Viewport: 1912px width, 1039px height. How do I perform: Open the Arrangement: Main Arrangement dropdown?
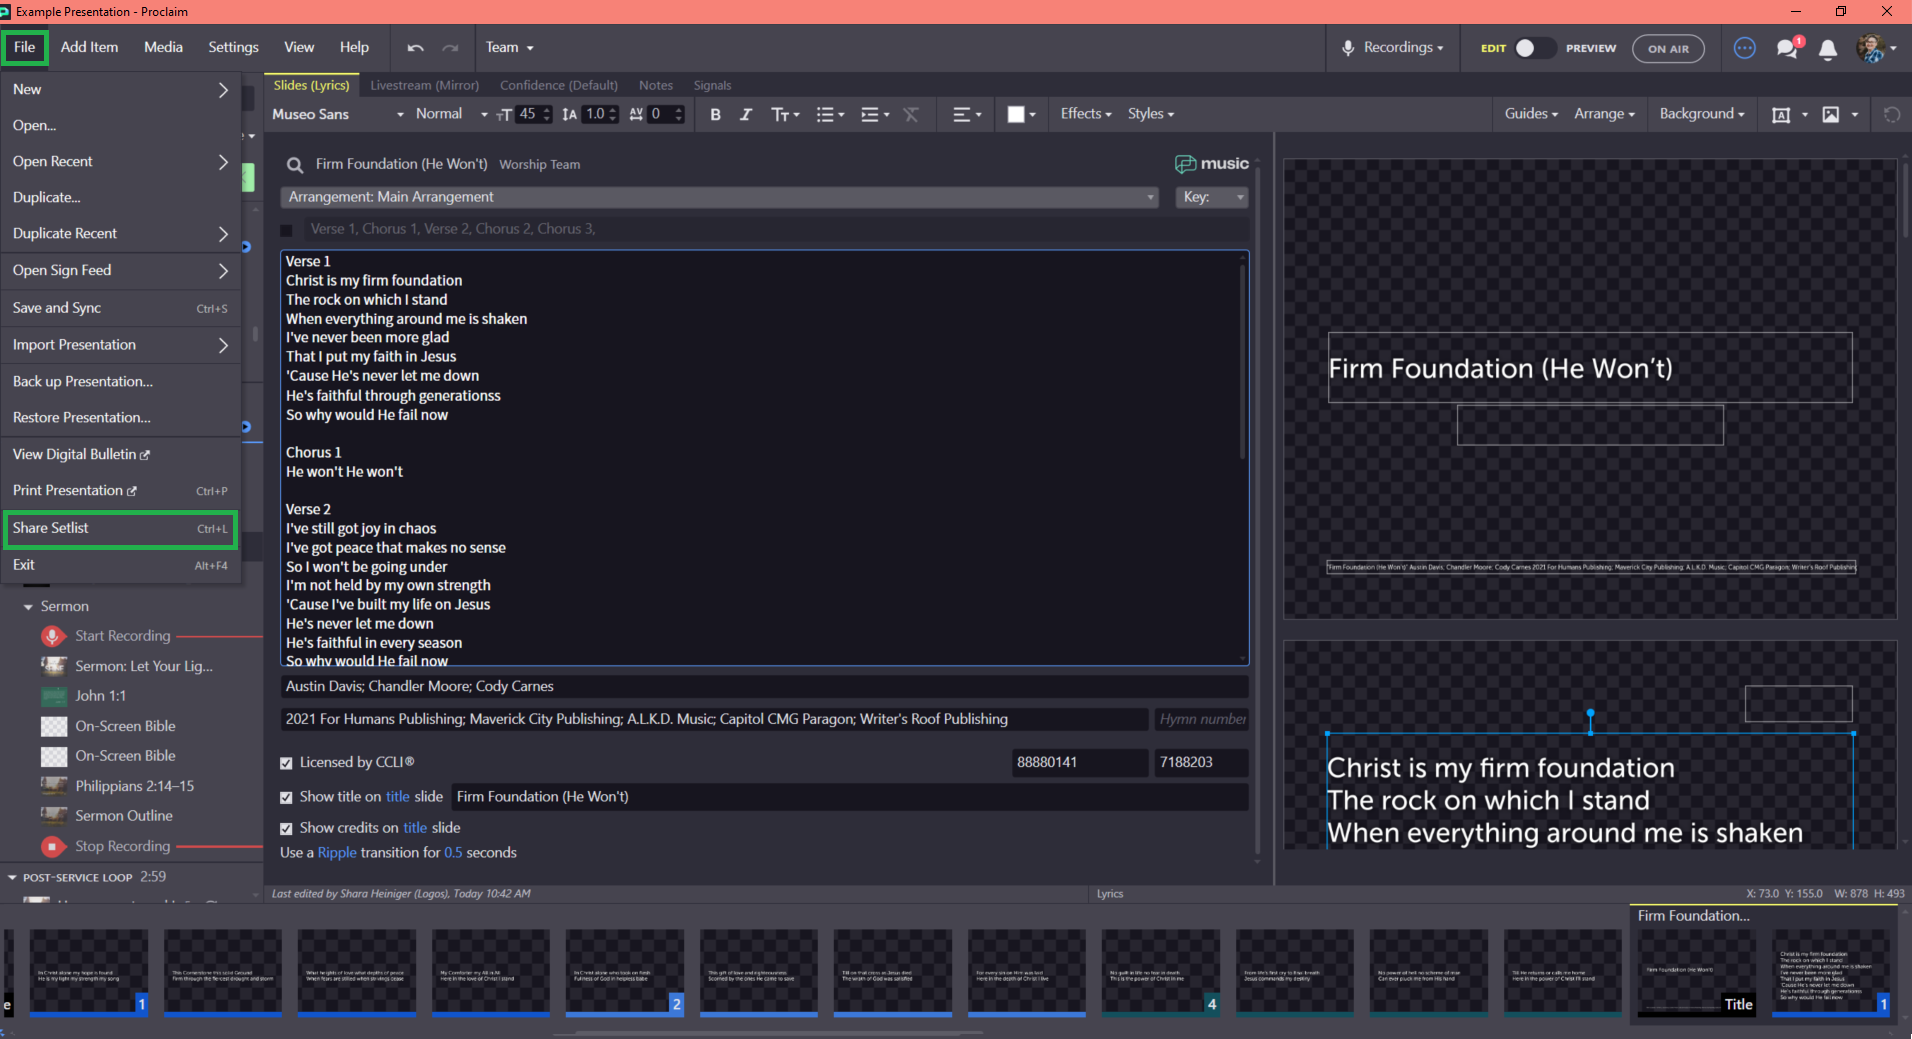tap(720, 197)
